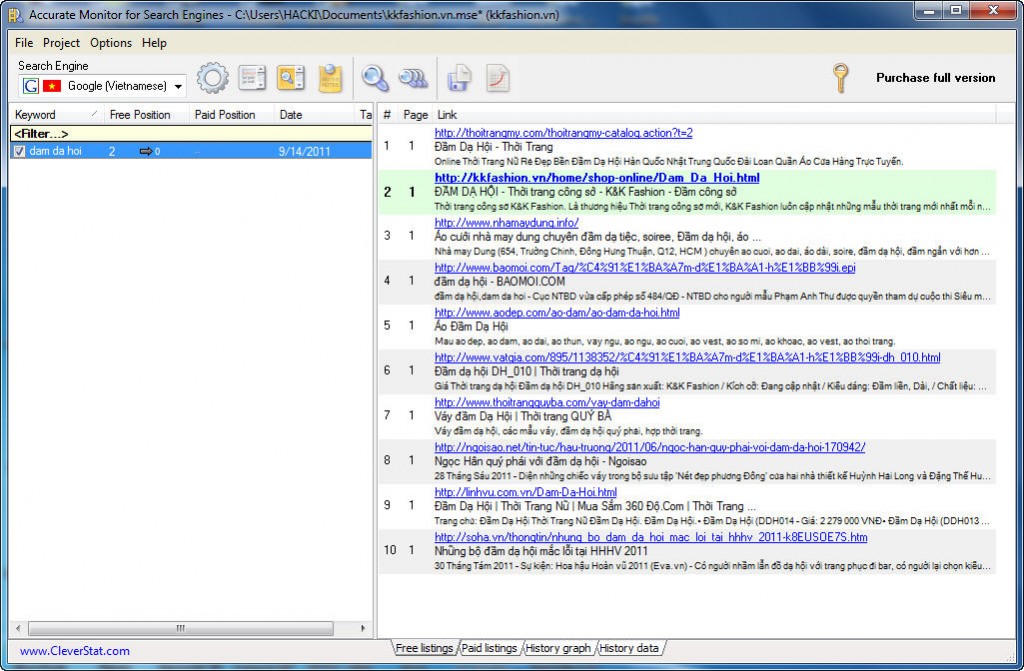The height and width of the screenshot is (671, 1024).
Task: Switch to the Paid listings tab
Action: coord(488,649)
